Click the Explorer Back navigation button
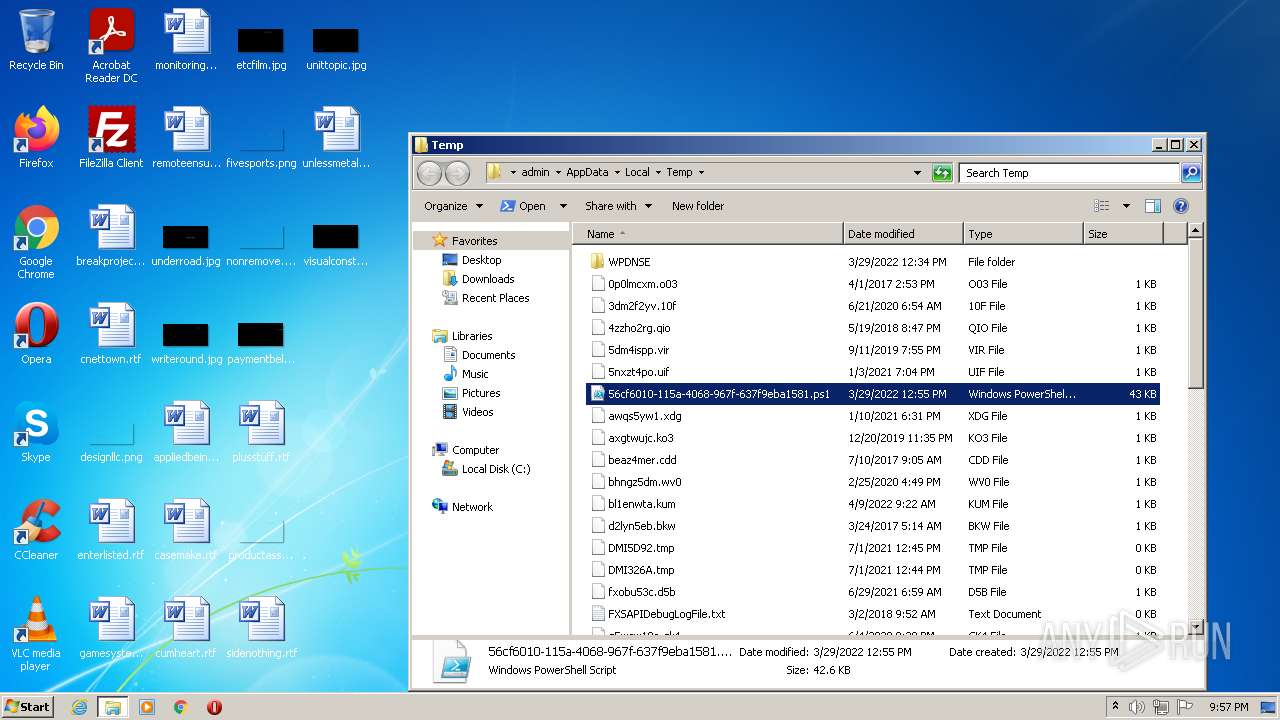The image size is (1280, 720). click(x=429, y=173)
